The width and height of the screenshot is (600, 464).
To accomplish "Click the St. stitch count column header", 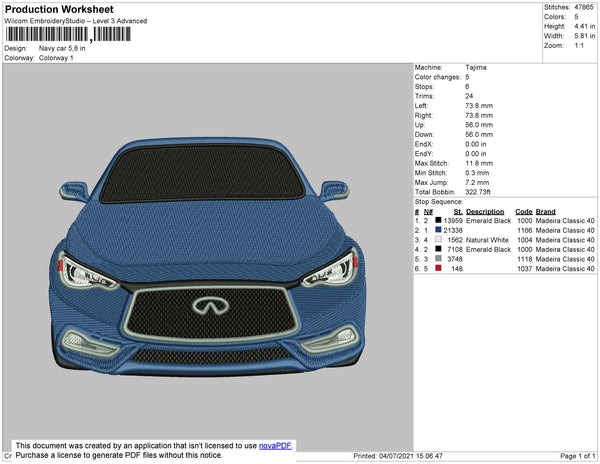I will pos(458,211).
